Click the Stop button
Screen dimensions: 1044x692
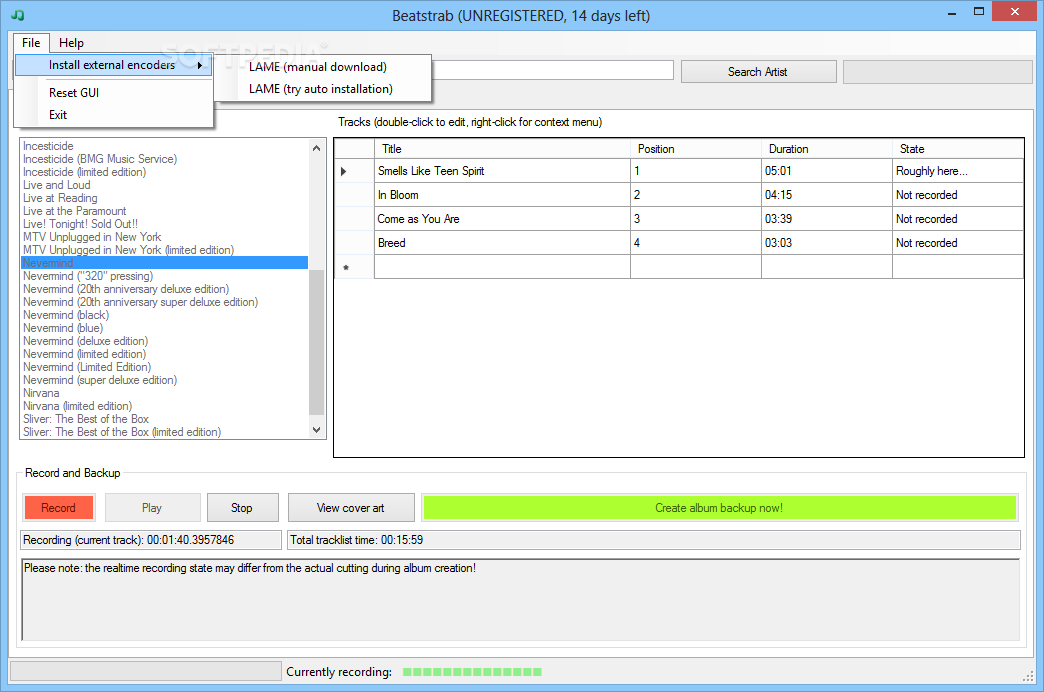(242, 508)
